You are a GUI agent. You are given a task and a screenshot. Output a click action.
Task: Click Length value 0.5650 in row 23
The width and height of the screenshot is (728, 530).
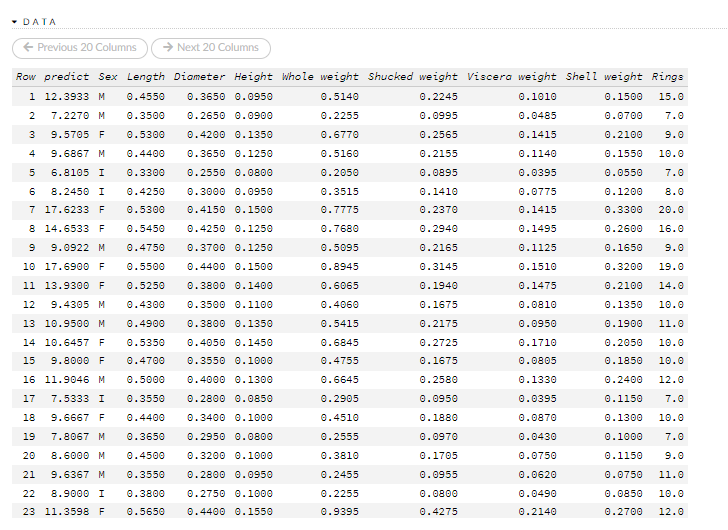[x=146, y=512]
